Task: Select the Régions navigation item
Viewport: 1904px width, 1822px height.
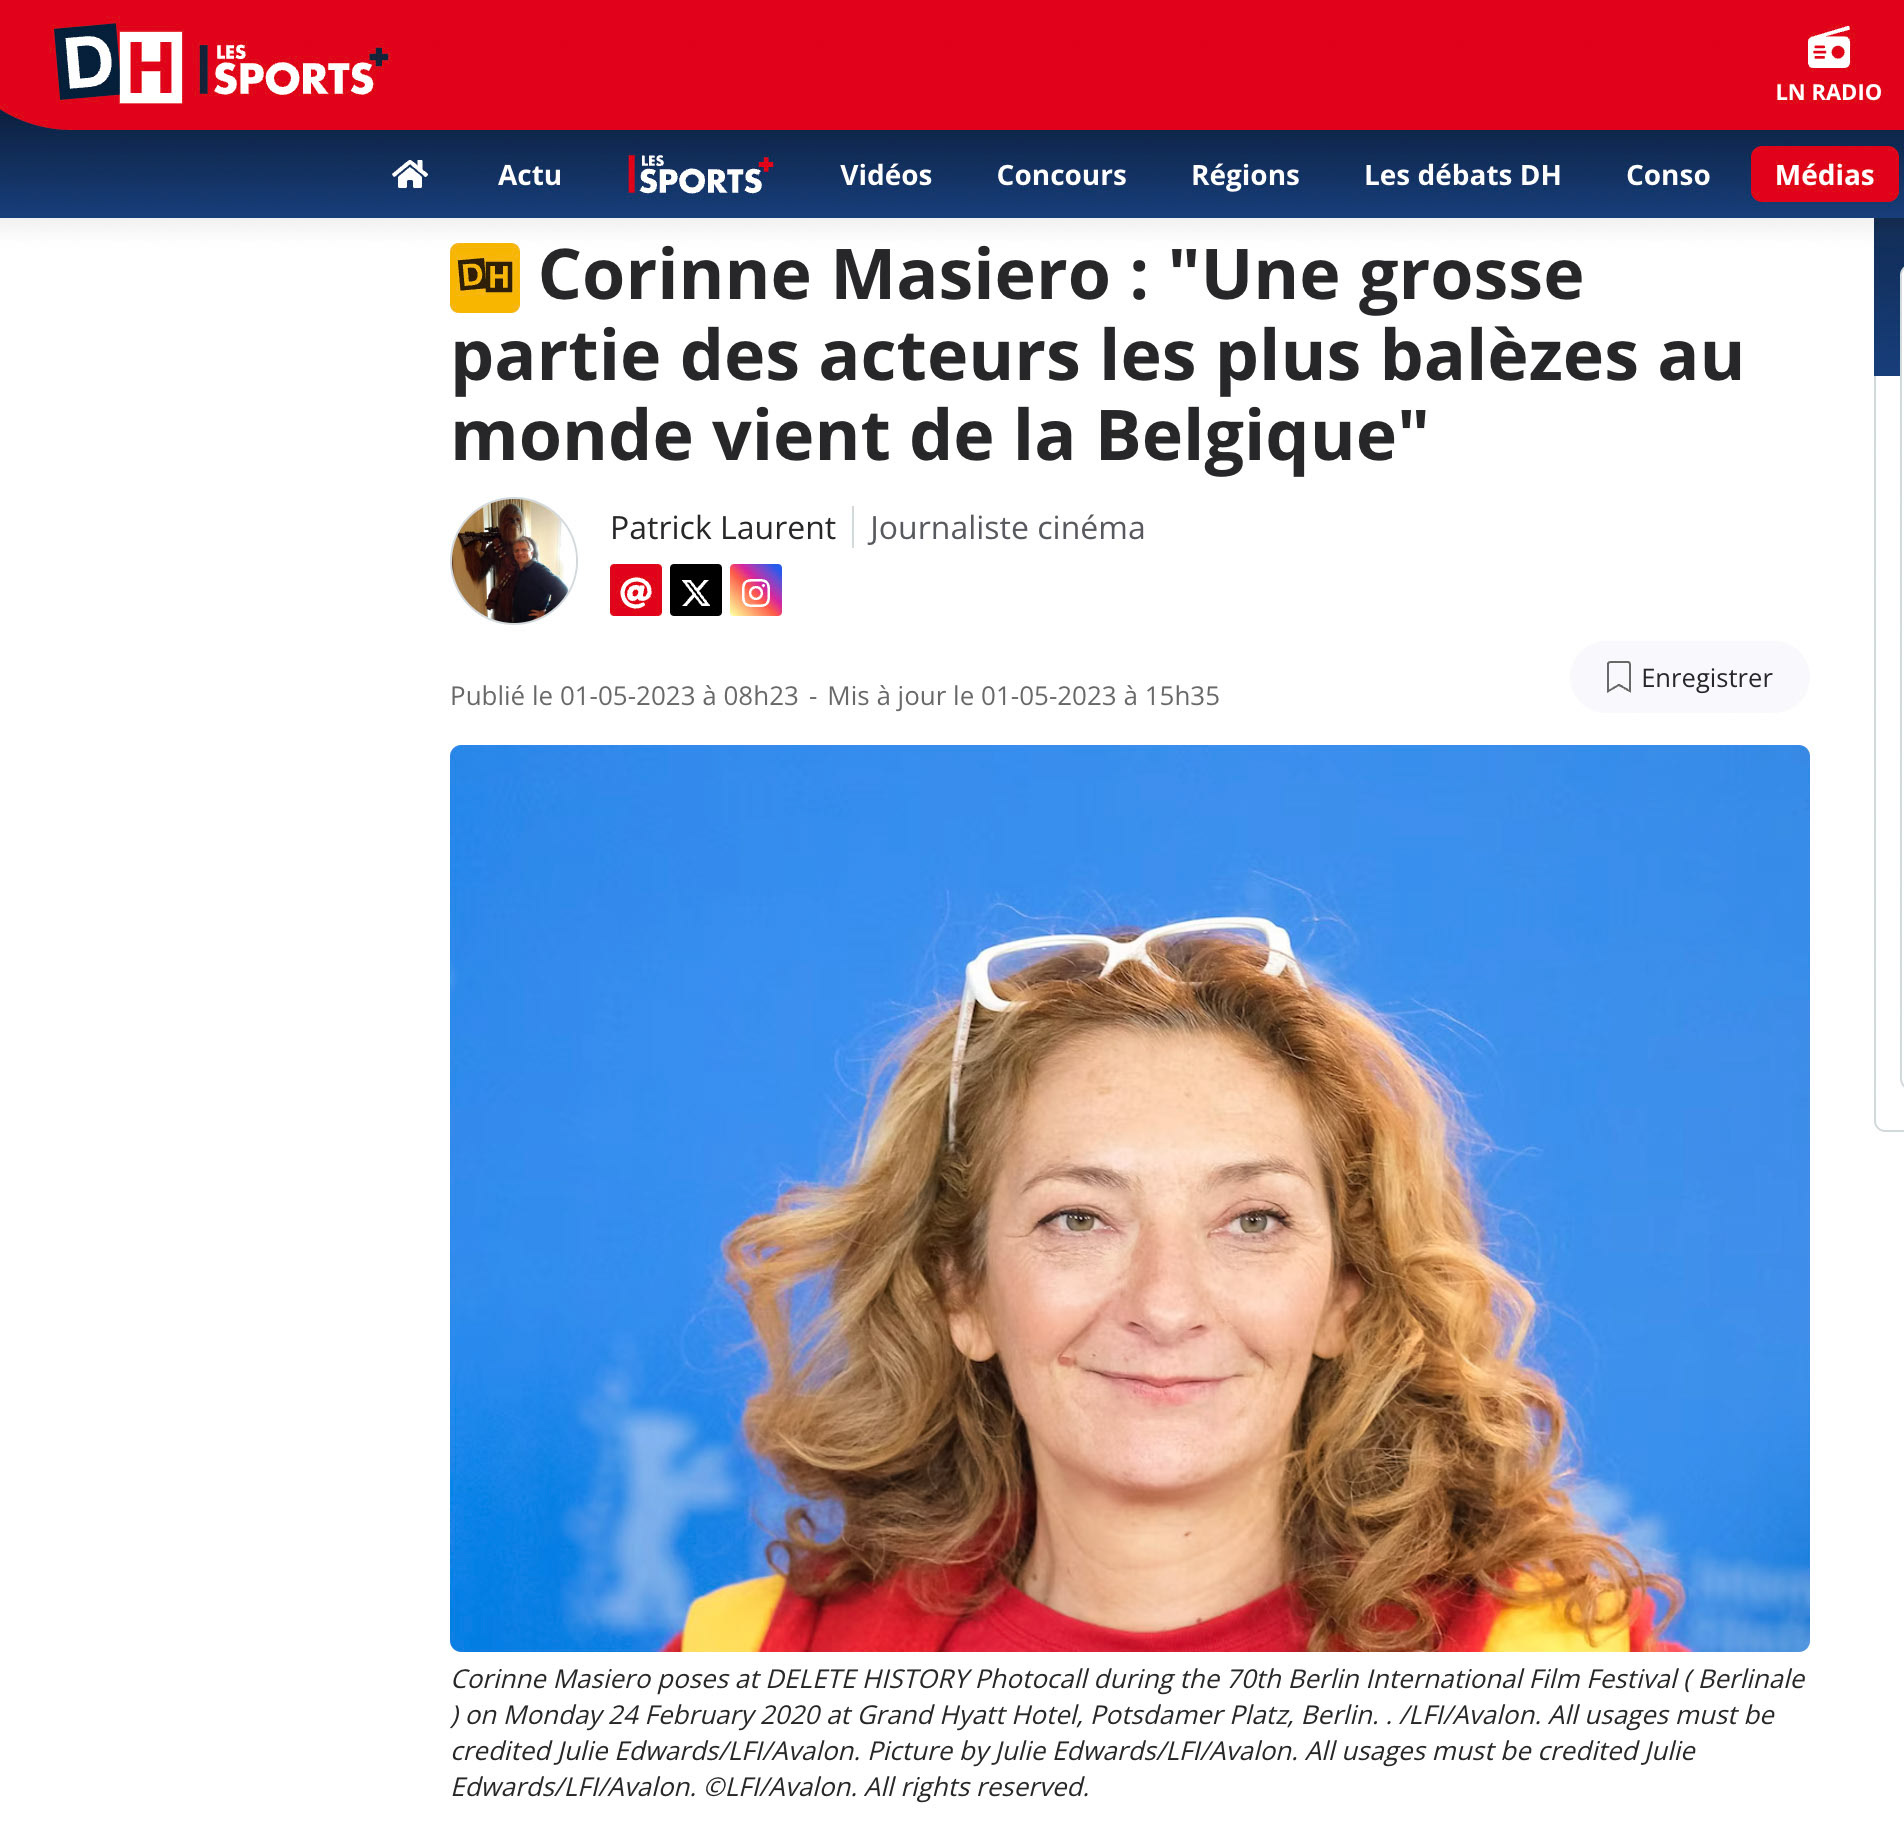Action: 1245,174
